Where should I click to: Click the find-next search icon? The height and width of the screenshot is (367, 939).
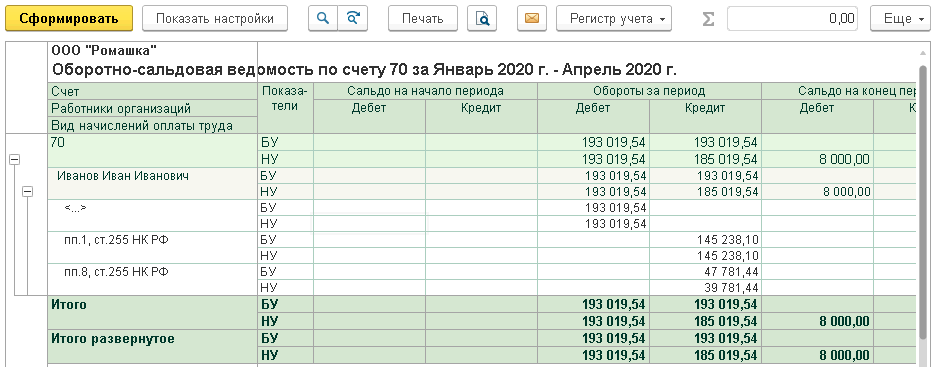coord(352,19)
